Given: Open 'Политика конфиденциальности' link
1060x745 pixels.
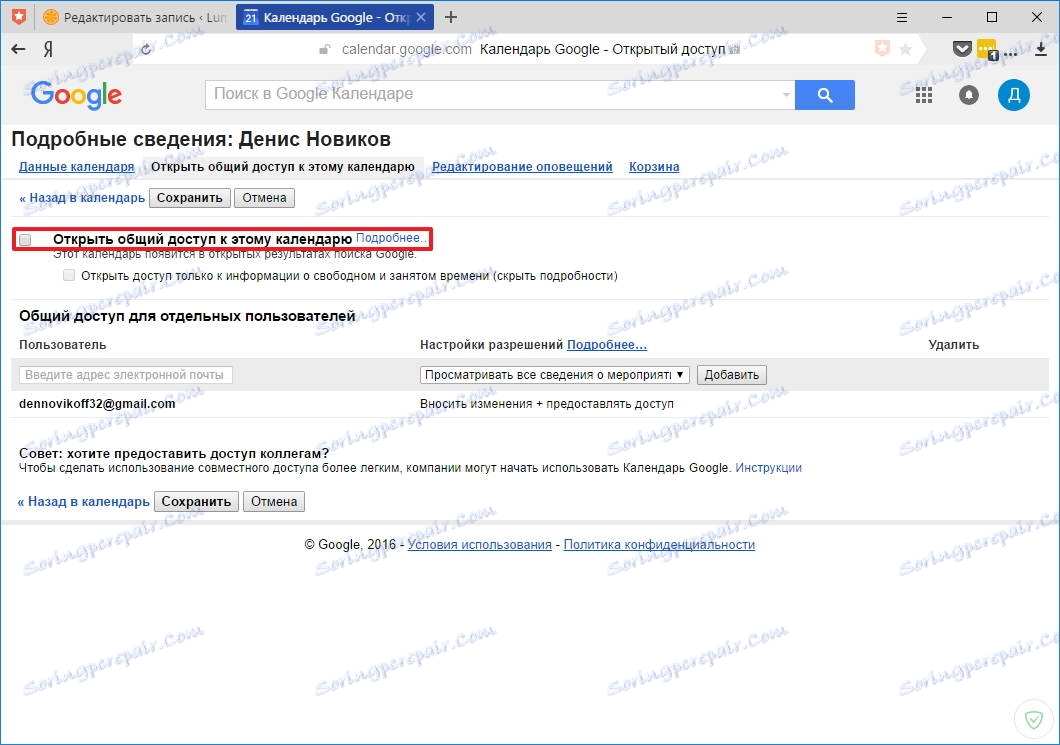Looking at the screenshot, I should point(659,545).
